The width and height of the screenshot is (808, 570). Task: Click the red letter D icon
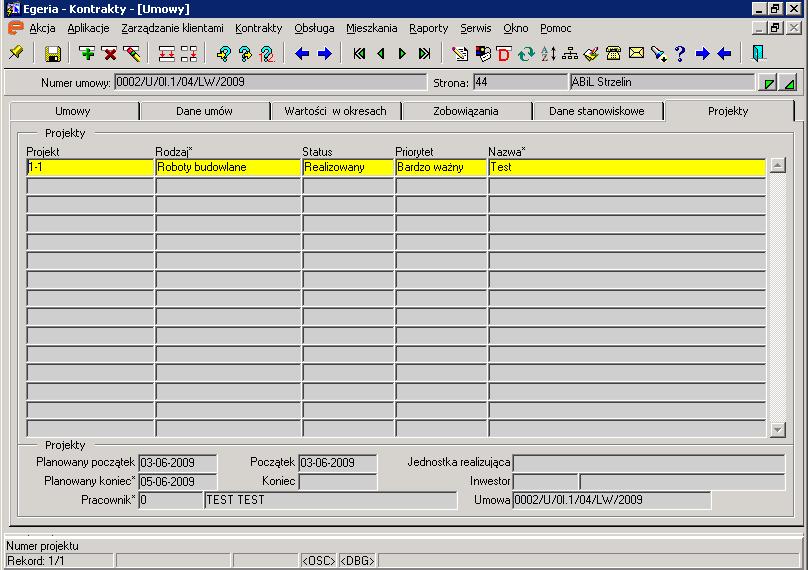504,54
